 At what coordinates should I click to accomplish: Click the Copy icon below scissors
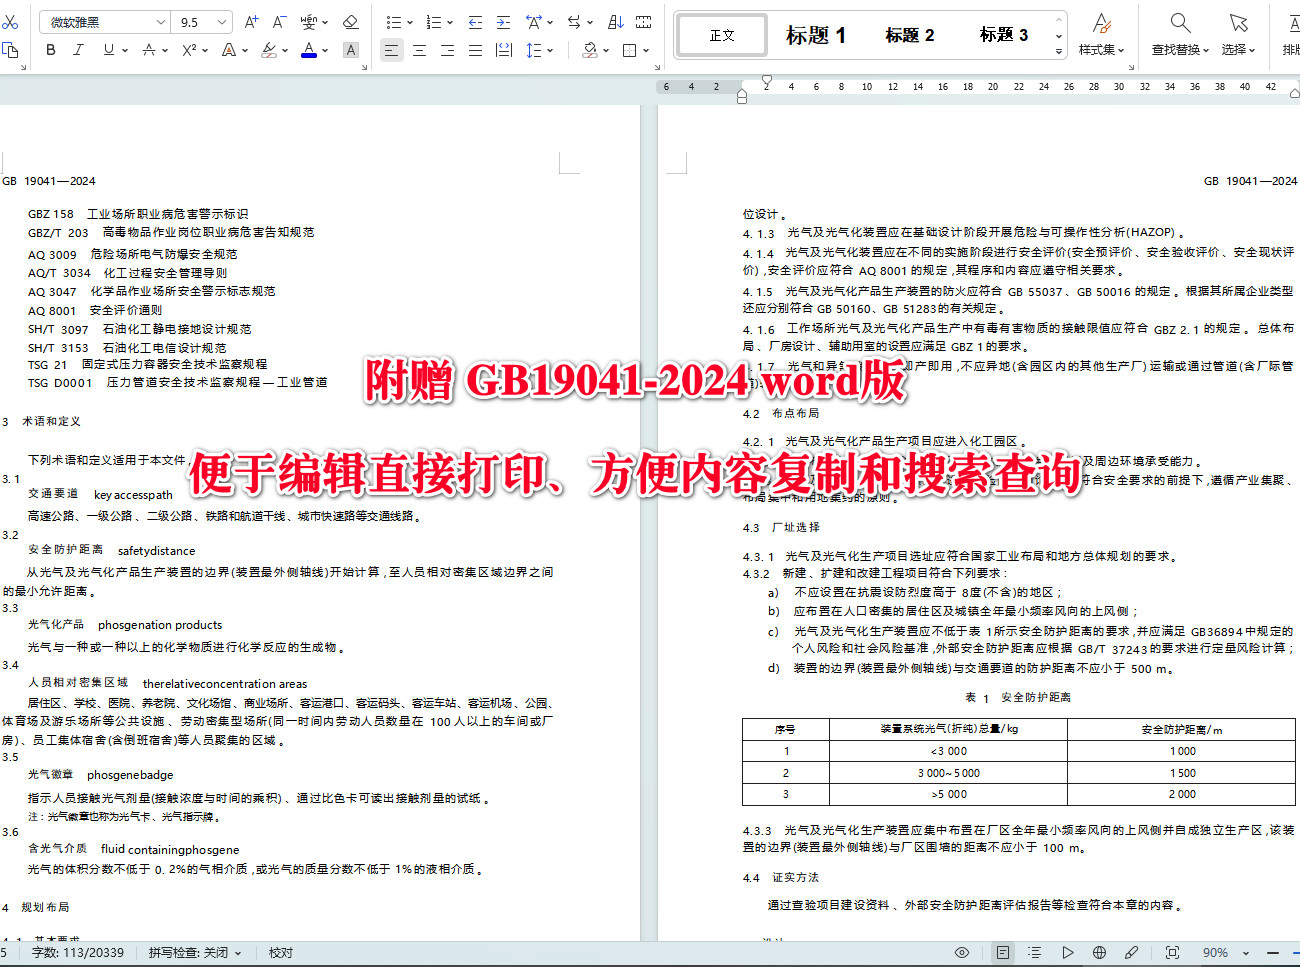10,49
